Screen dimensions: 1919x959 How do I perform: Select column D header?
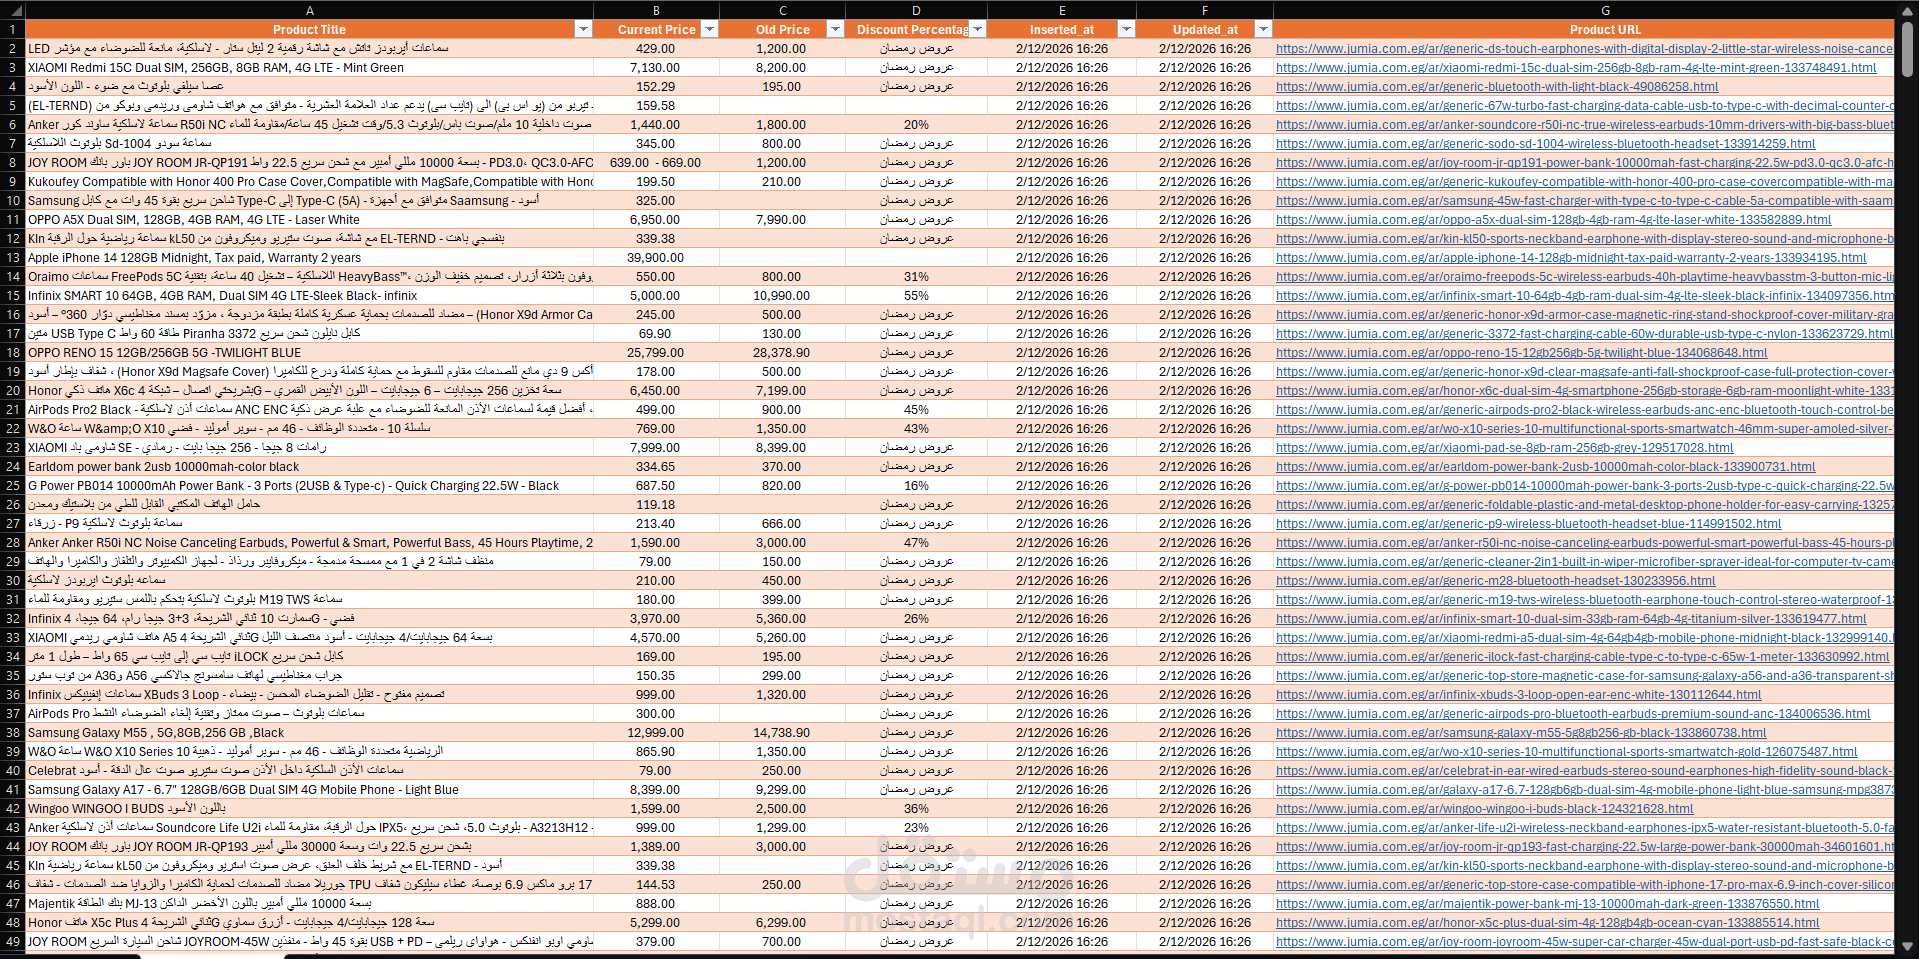click(x=916, y=10)
